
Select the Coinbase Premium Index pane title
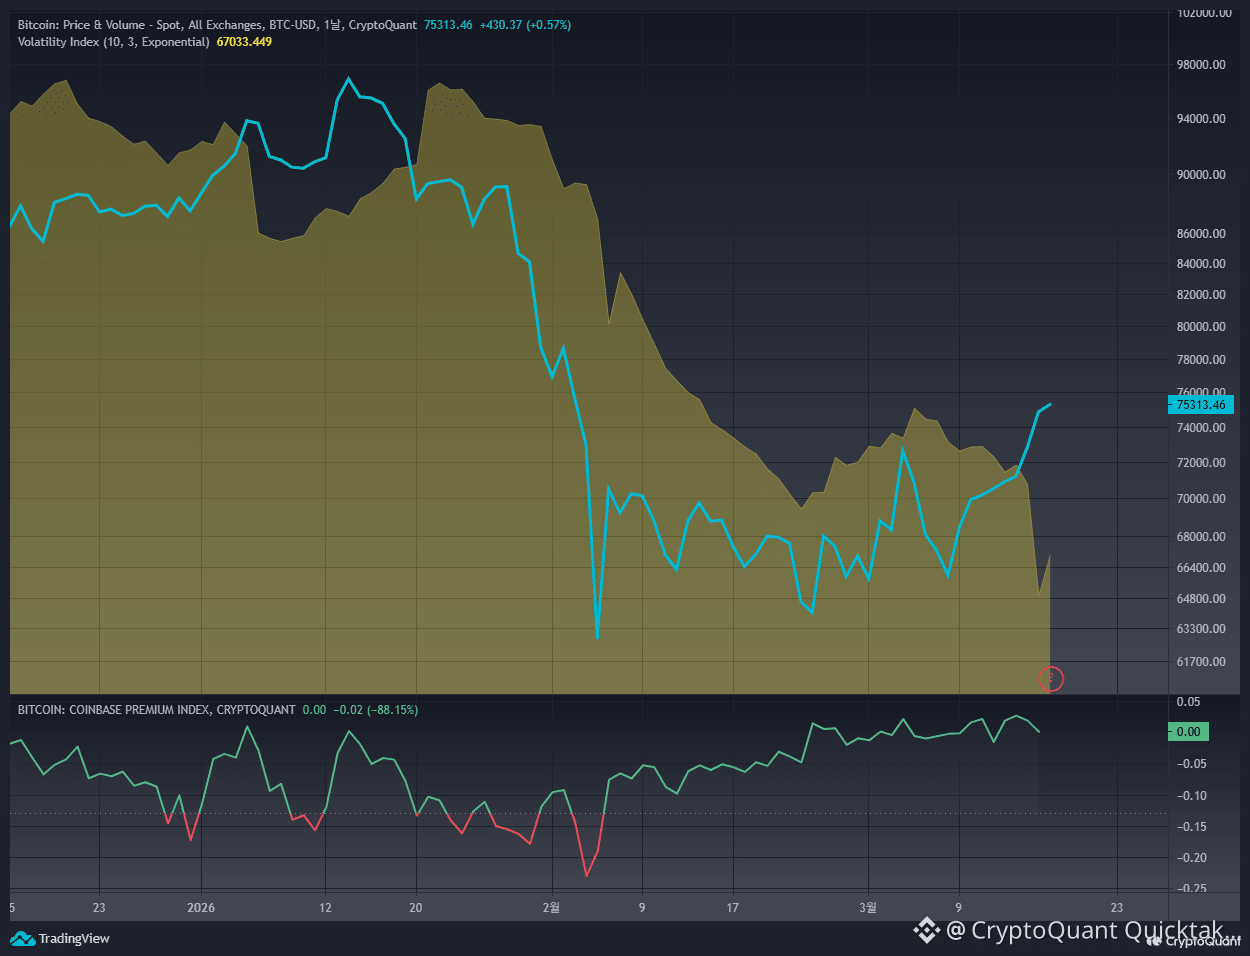(157, 710)
